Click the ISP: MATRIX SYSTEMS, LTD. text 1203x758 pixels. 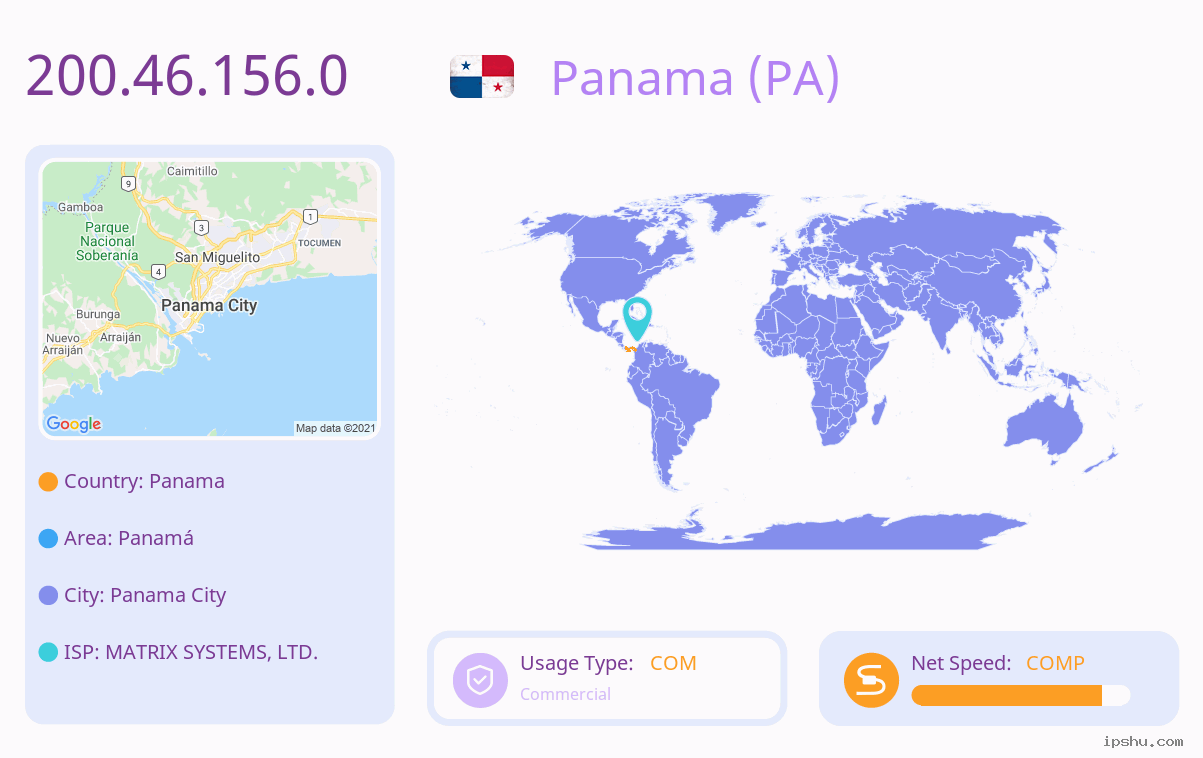pos(191,652)
